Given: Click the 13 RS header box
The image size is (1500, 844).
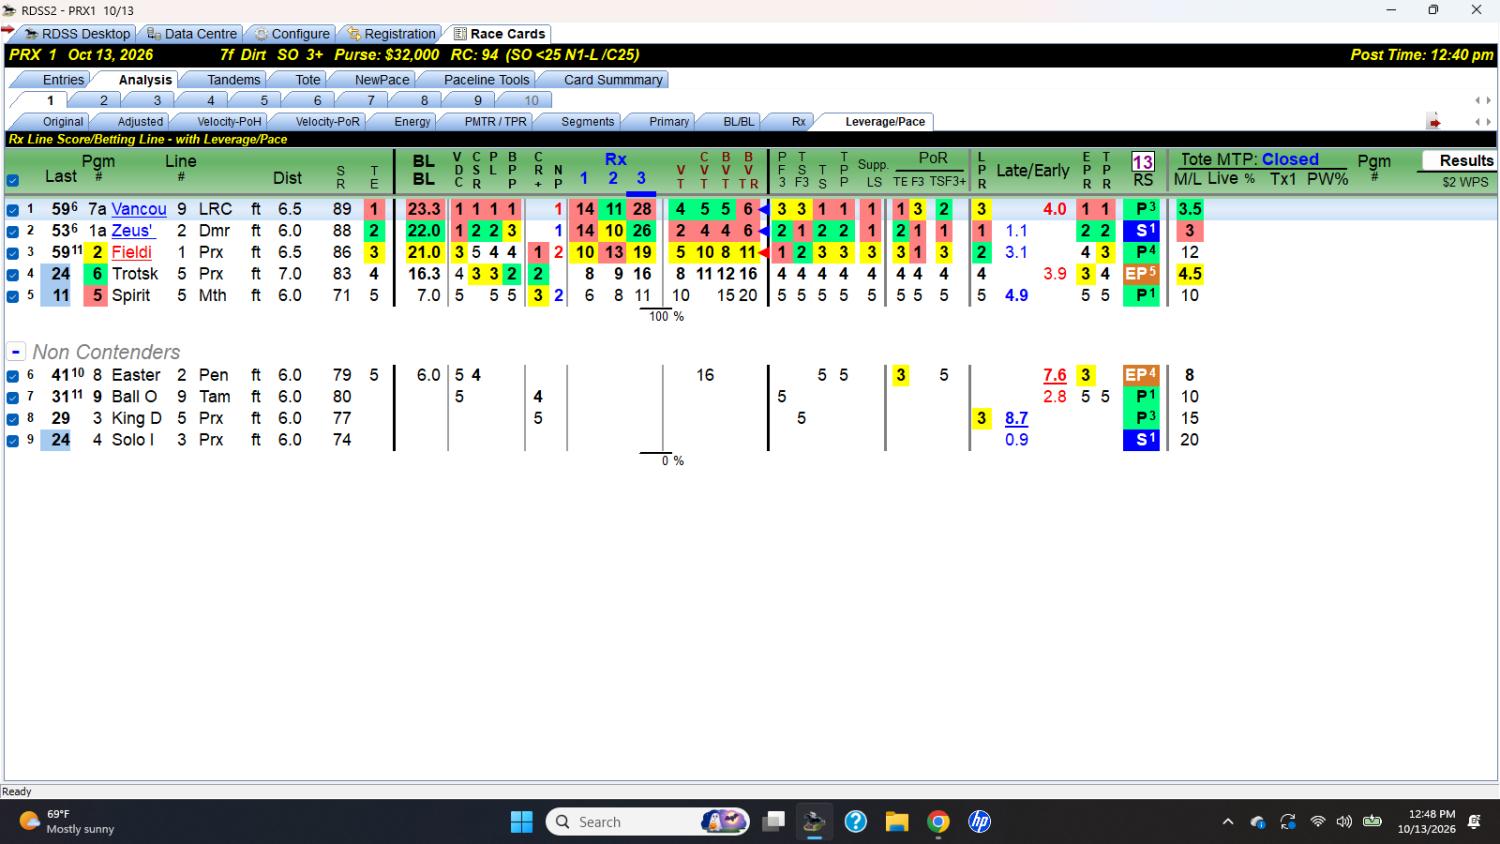Looking at the screenshot, I should click(x=1143, y=161).
